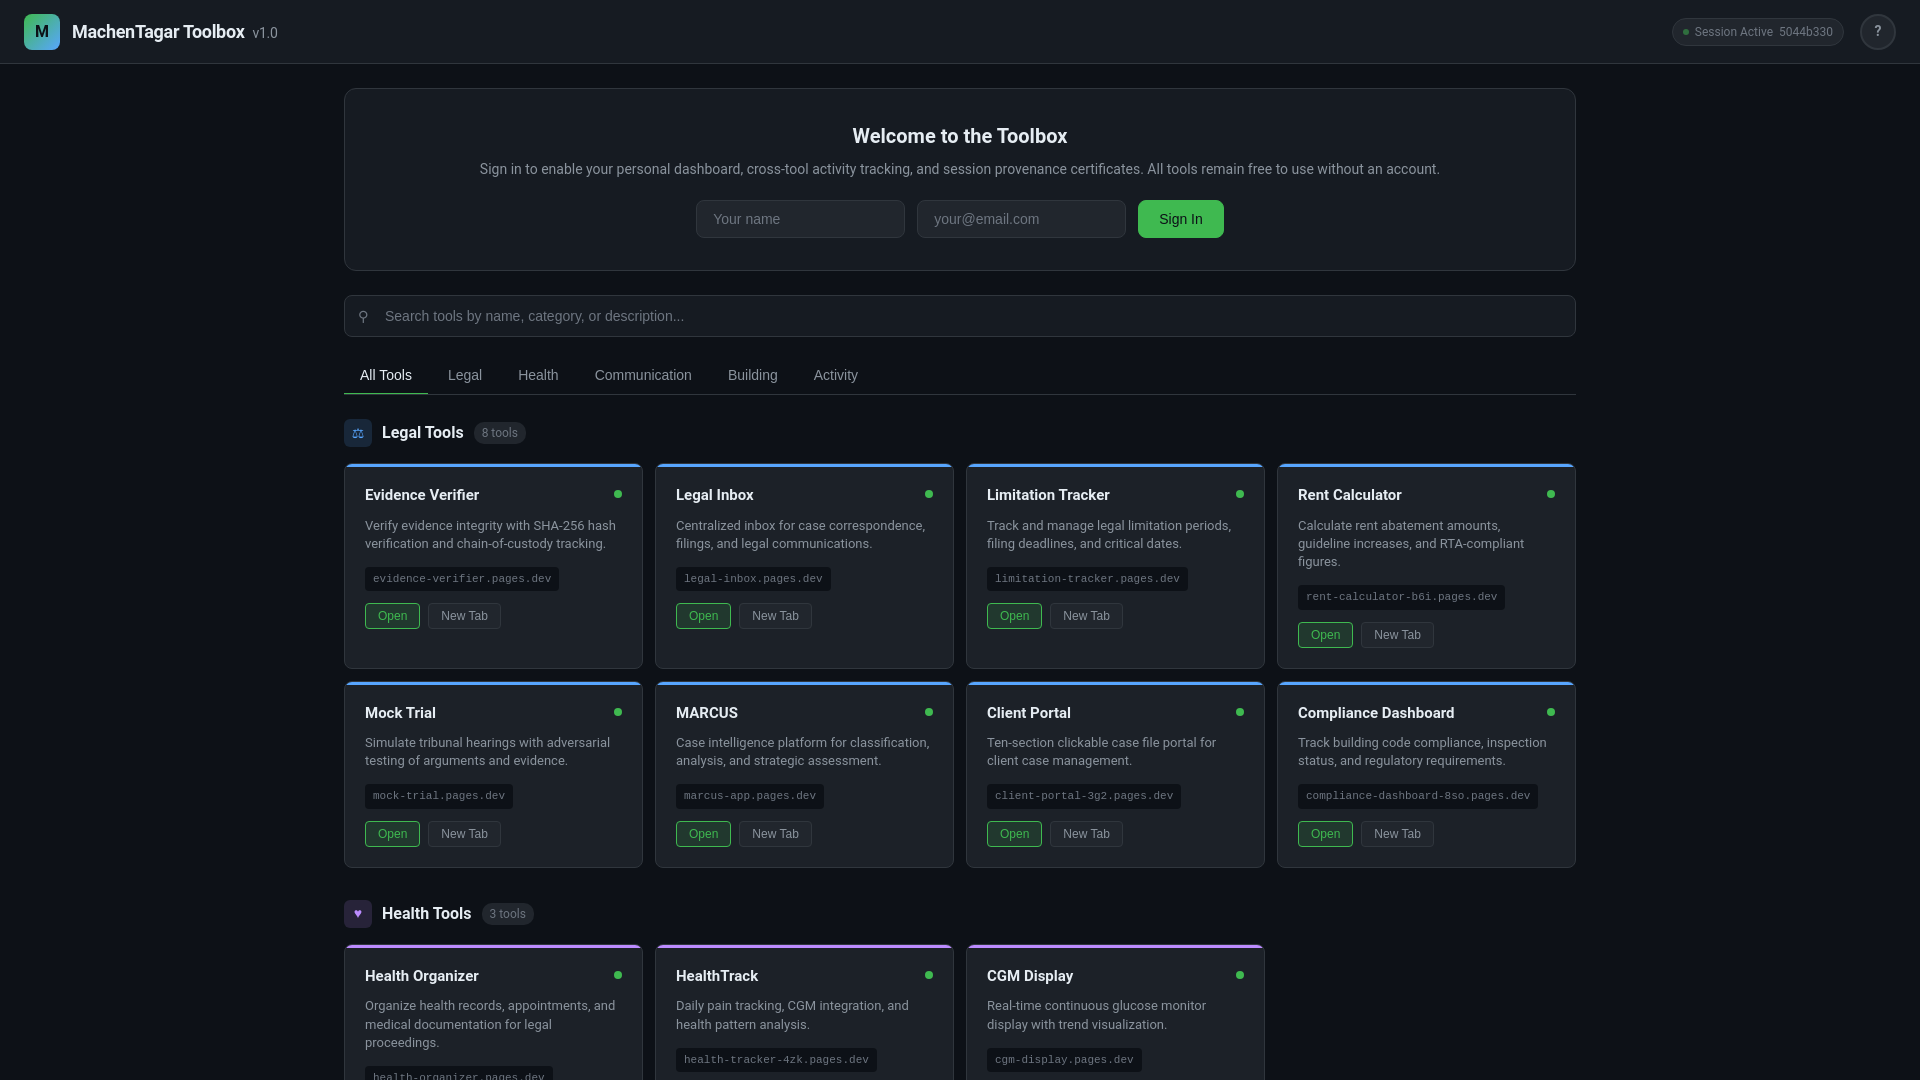Click the client-portal-3g2.pages.dev URL label
The width and height of the screenshot is (1920, 1080).
click(x=1084, y=797)
